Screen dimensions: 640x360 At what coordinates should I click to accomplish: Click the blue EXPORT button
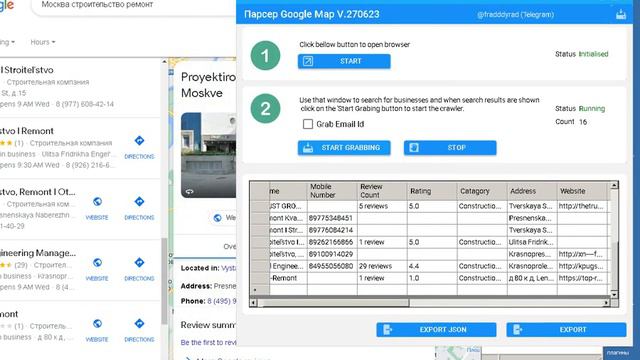click(566, 329)
